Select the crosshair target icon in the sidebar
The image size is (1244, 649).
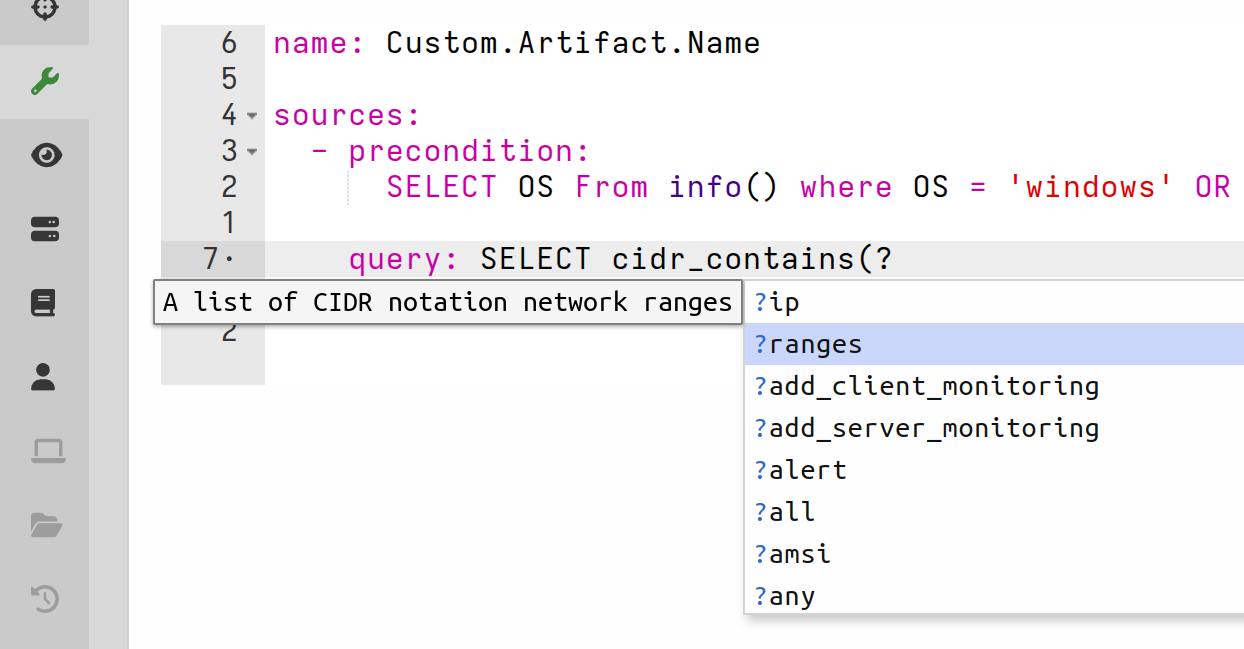coord(44,10)
